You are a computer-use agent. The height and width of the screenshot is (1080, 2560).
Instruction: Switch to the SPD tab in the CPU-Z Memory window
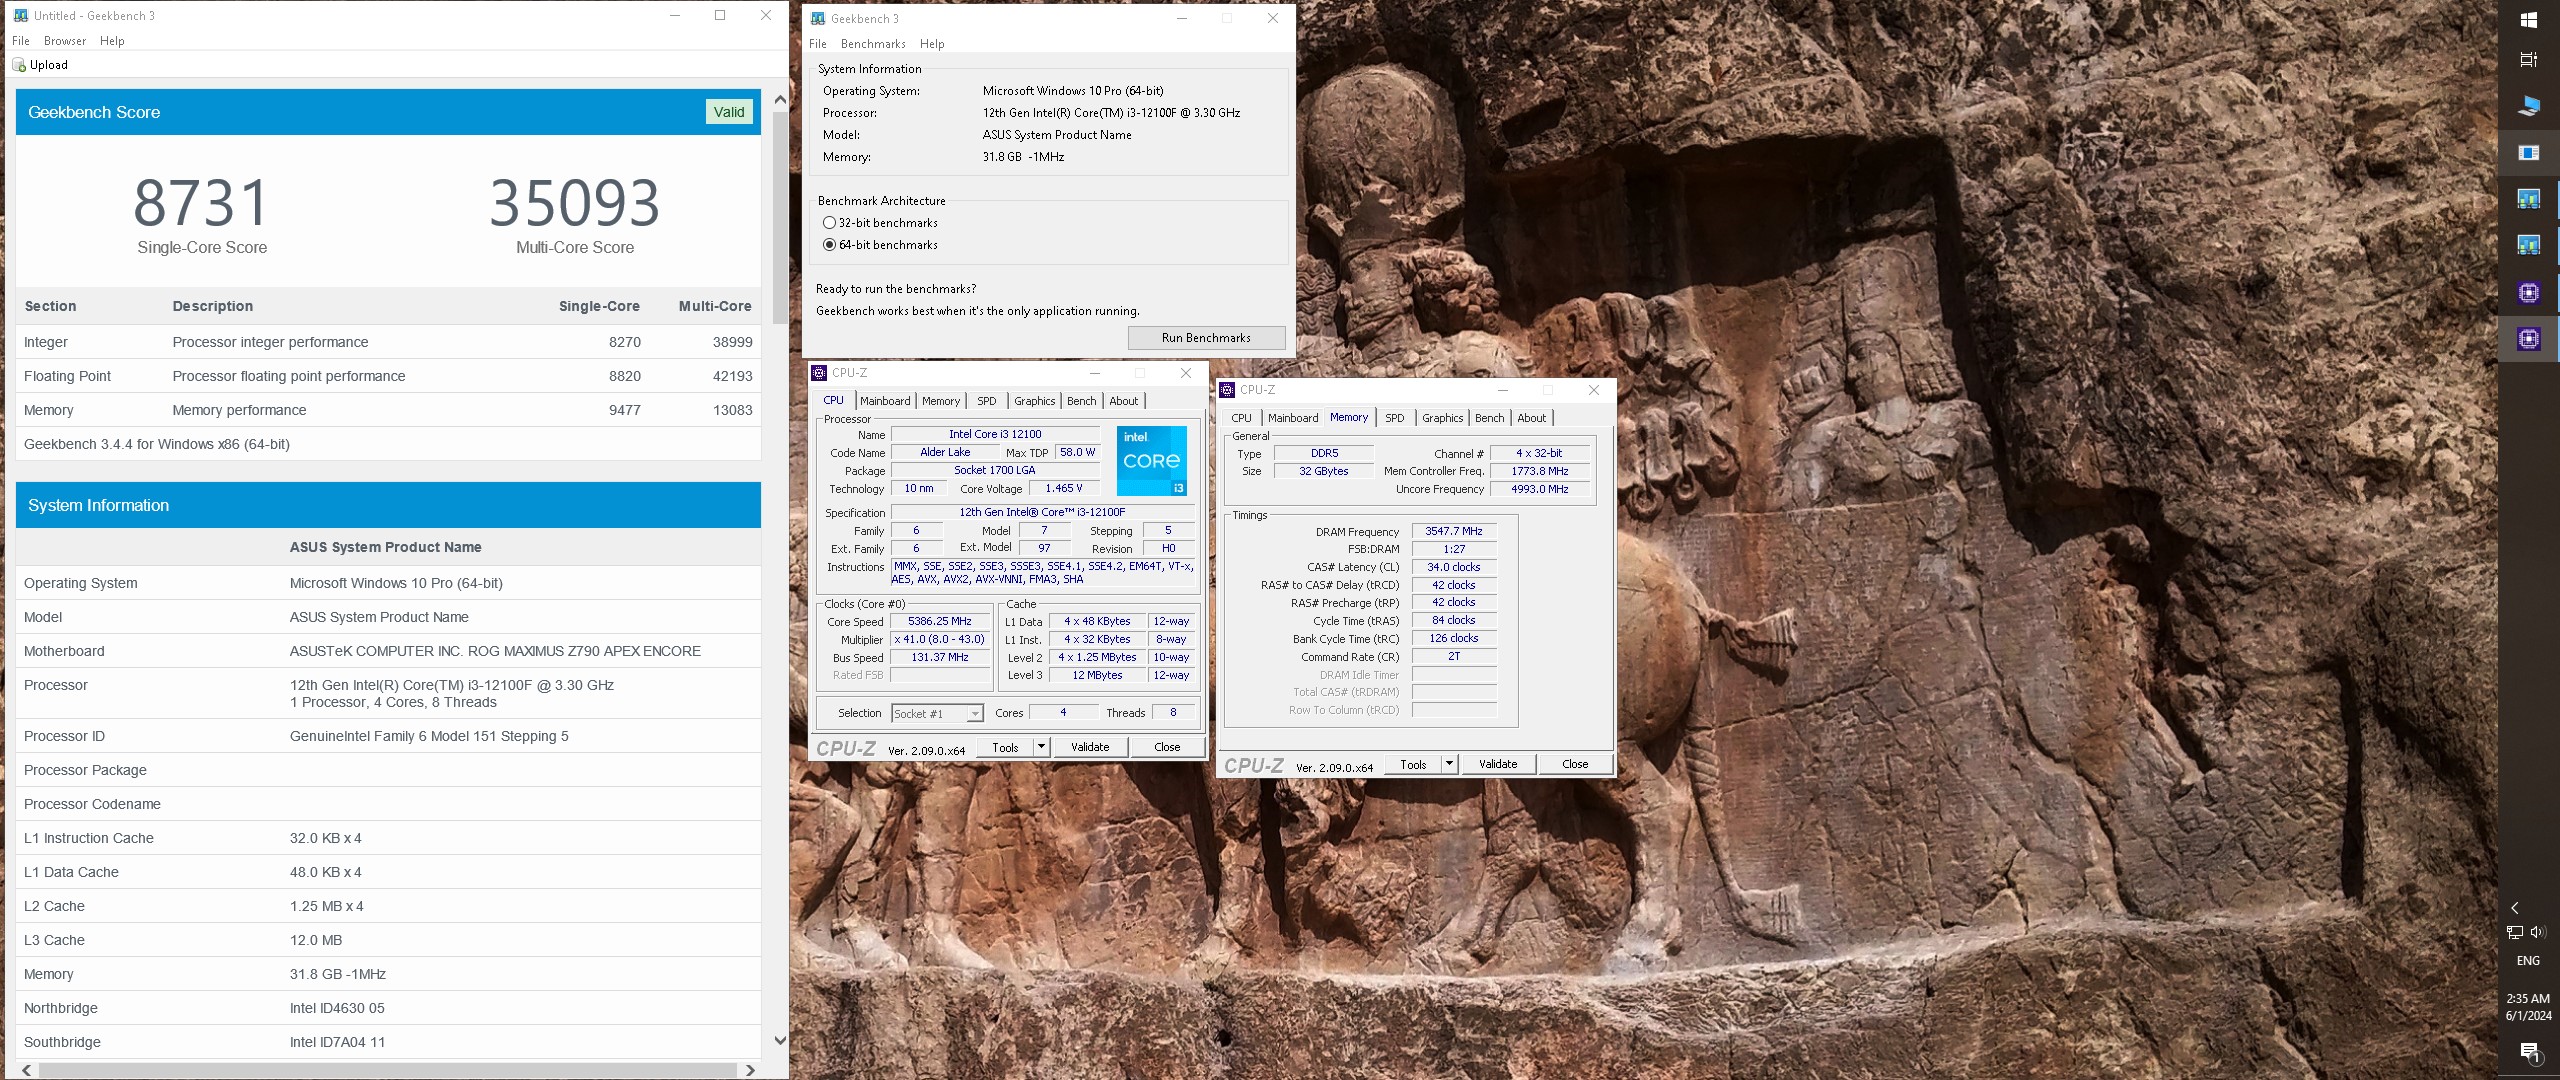pos(1395,418)
